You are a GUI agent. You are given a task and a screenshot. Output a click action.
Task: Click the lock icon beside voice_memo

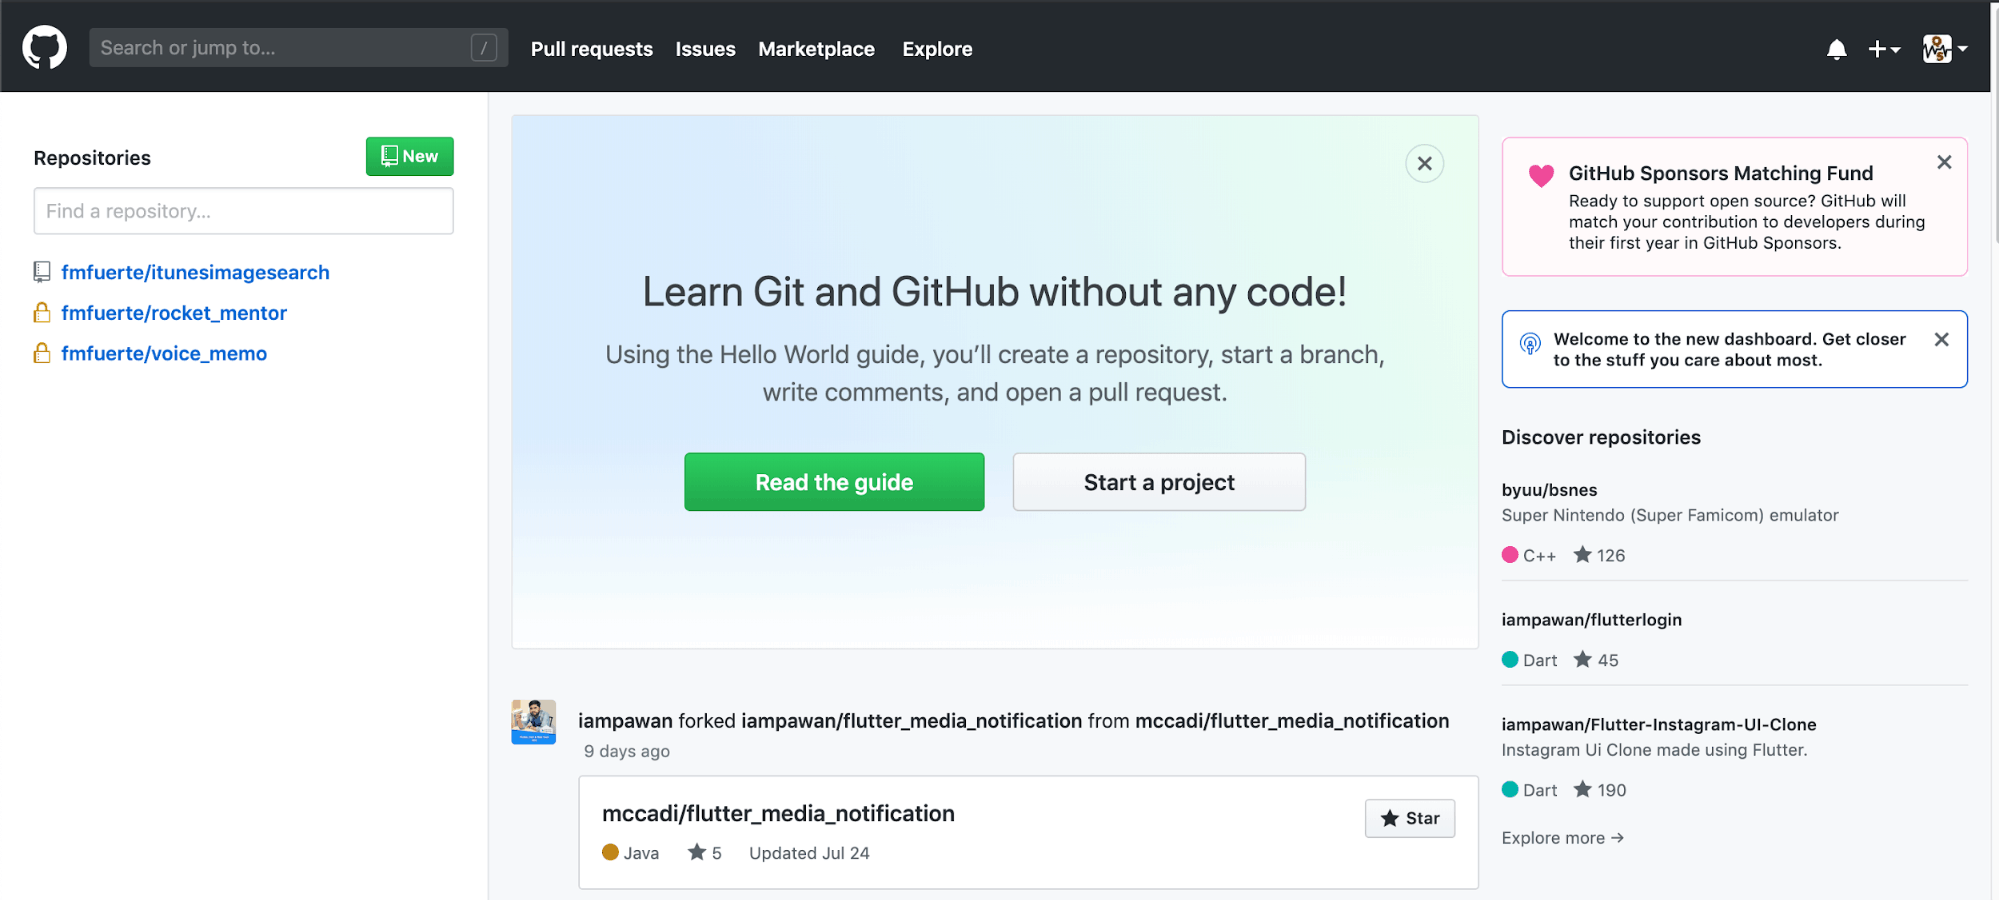tap(42, 353)
